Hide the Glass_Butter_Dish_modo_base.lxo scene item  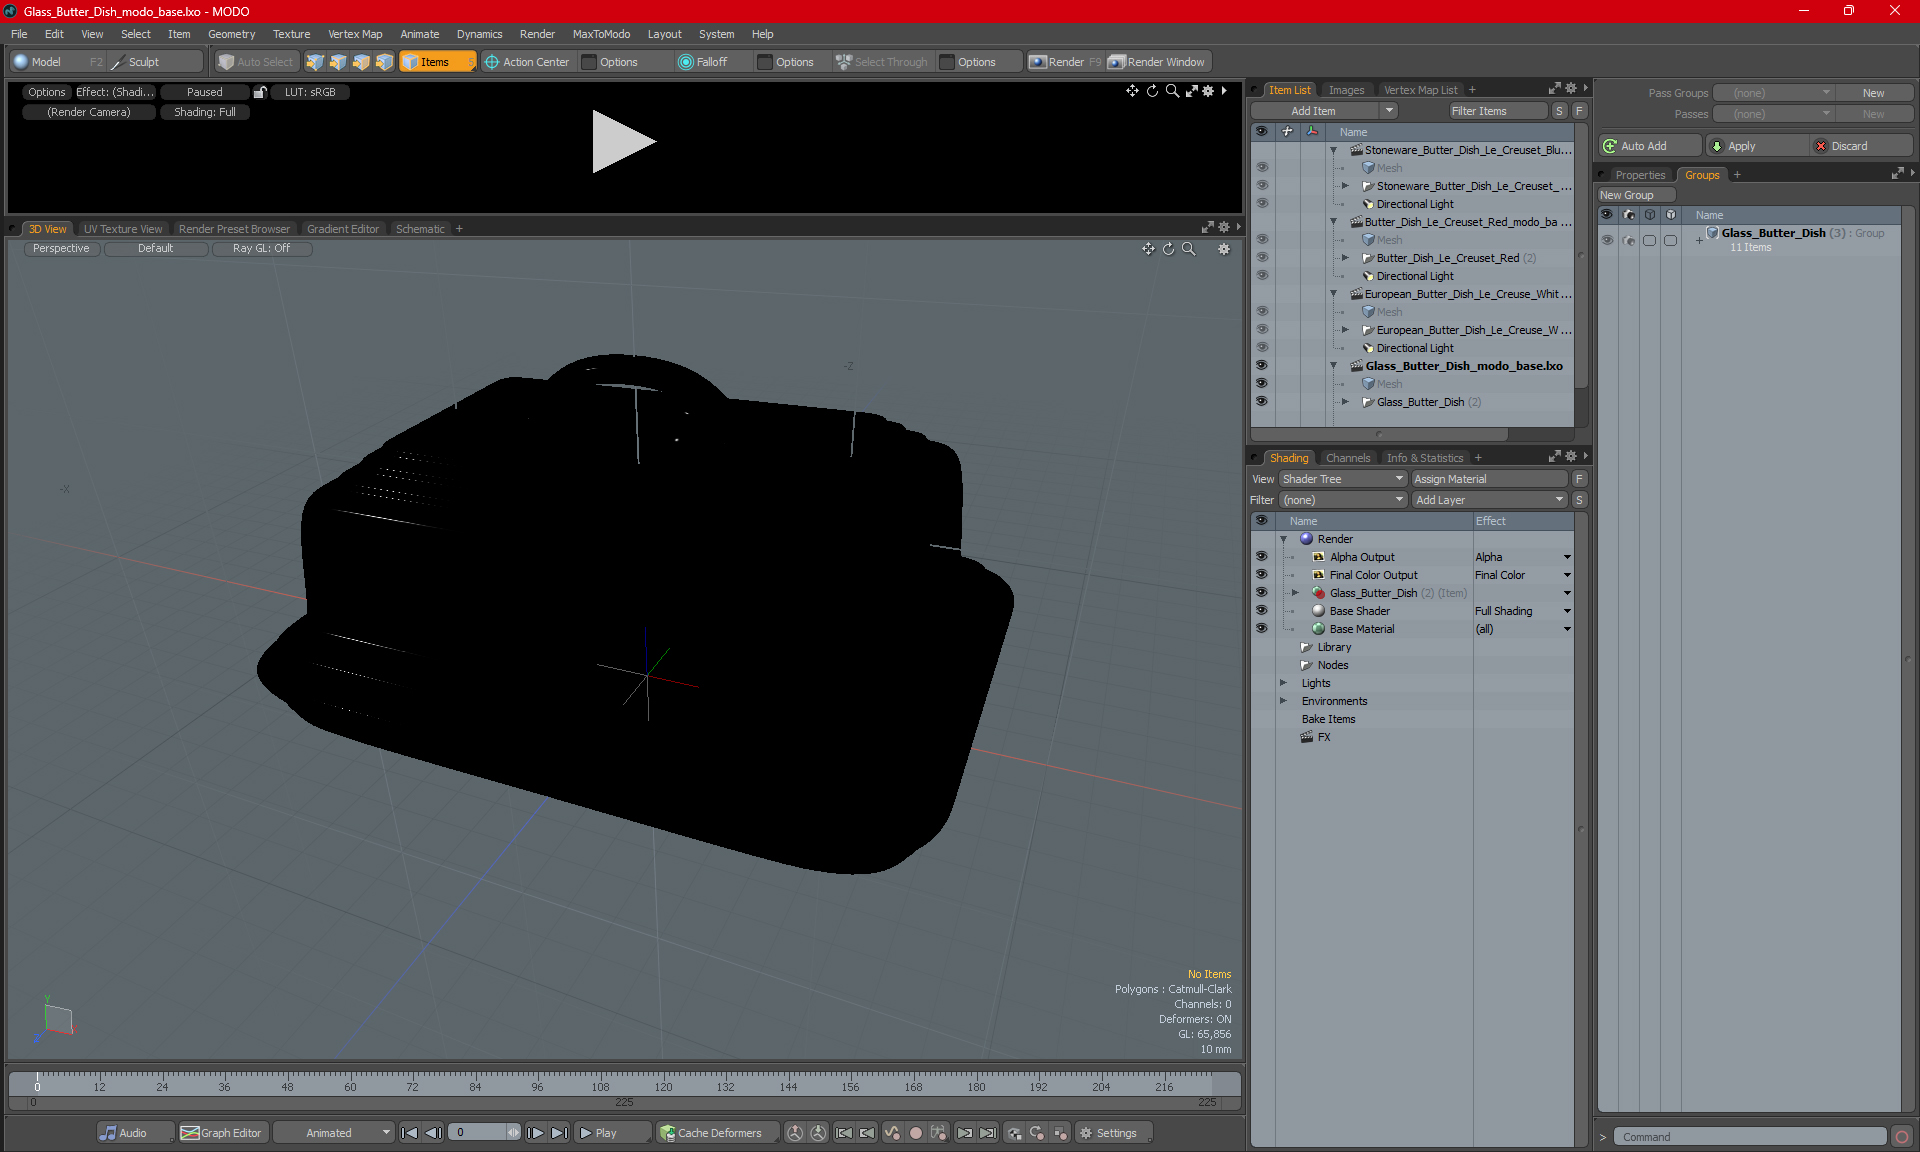[x=1261, y=366]
